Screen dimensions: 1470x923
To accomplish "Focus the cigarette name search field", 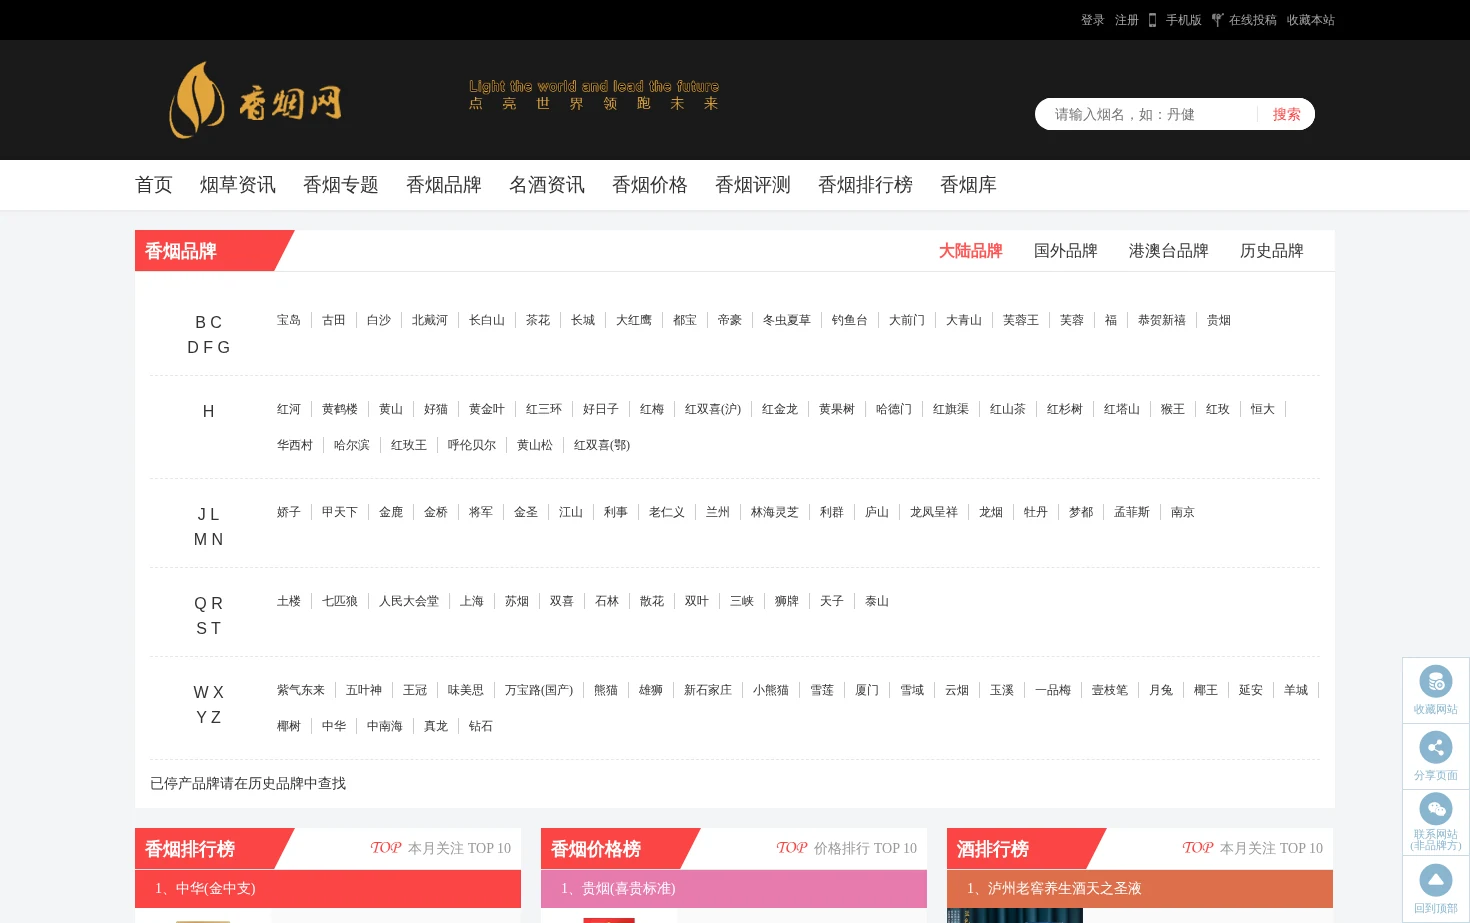I will (x=1146, y=114).
